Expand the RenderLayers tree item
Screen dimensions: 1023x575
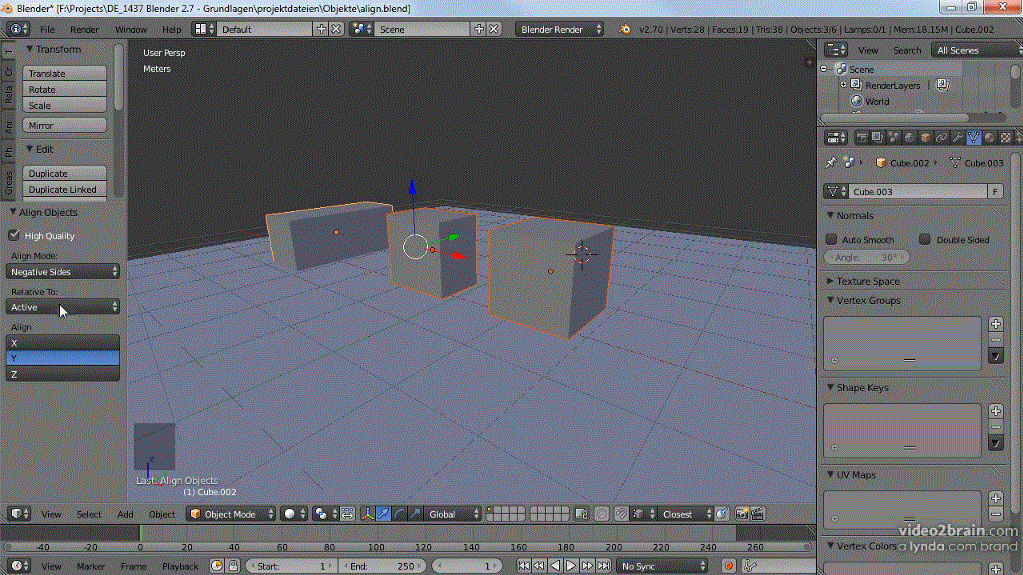[843, 85]
